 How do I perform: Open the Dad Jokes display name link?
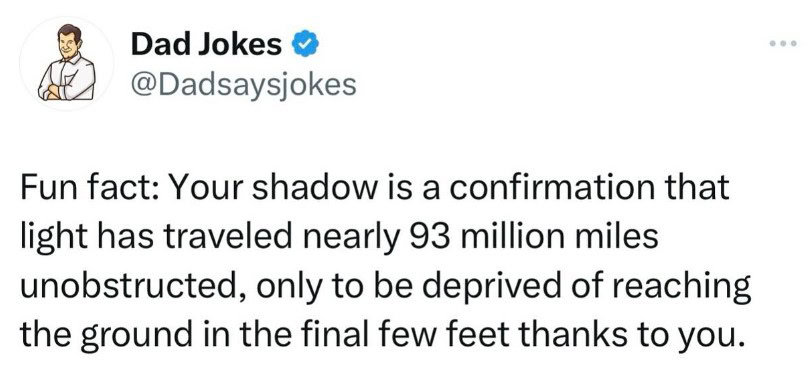point(206,45)
